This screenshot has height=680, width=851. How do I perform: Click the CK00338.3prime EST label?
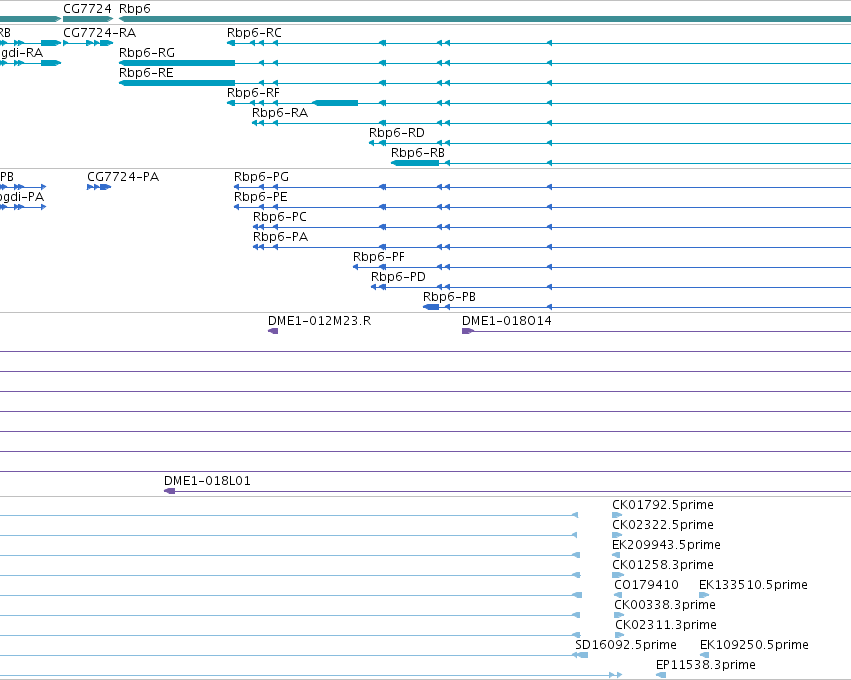click(664, 606)
